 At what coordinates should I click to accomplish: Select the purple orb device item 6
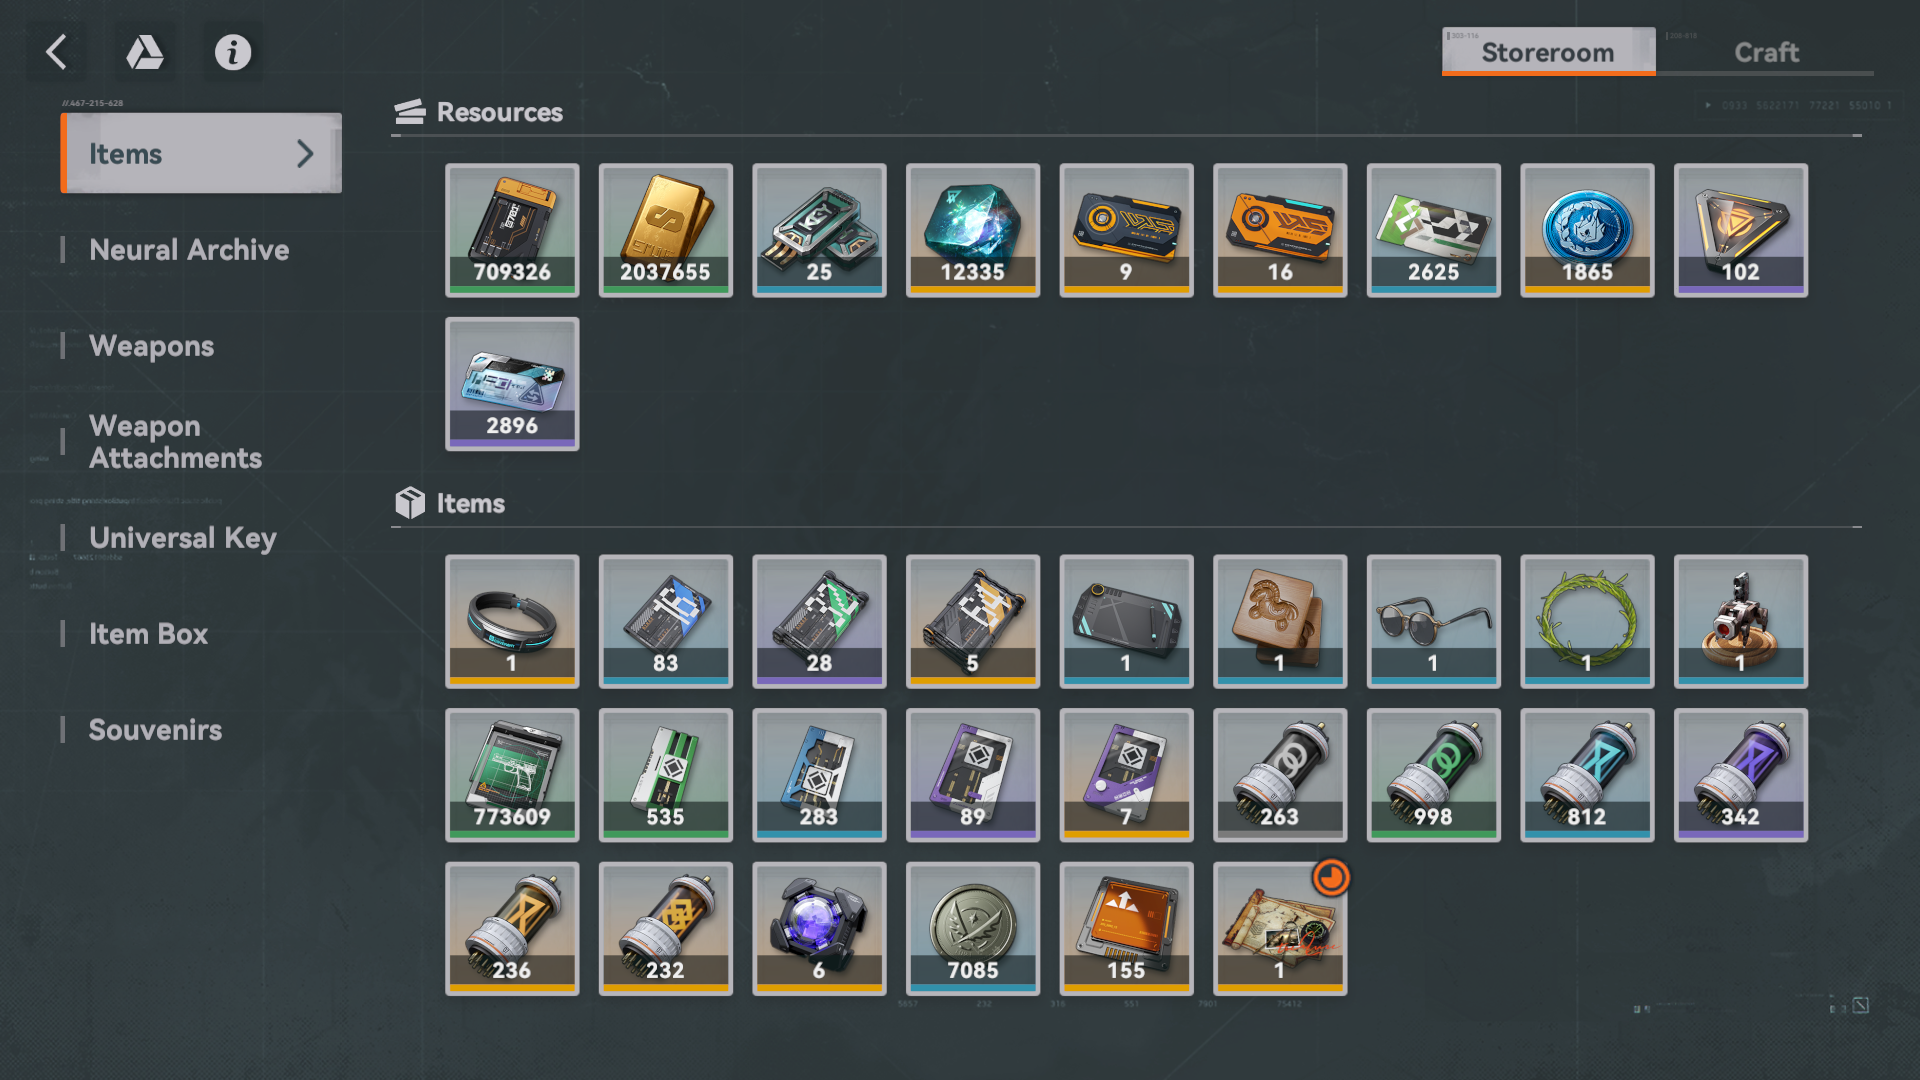[819, 928]
